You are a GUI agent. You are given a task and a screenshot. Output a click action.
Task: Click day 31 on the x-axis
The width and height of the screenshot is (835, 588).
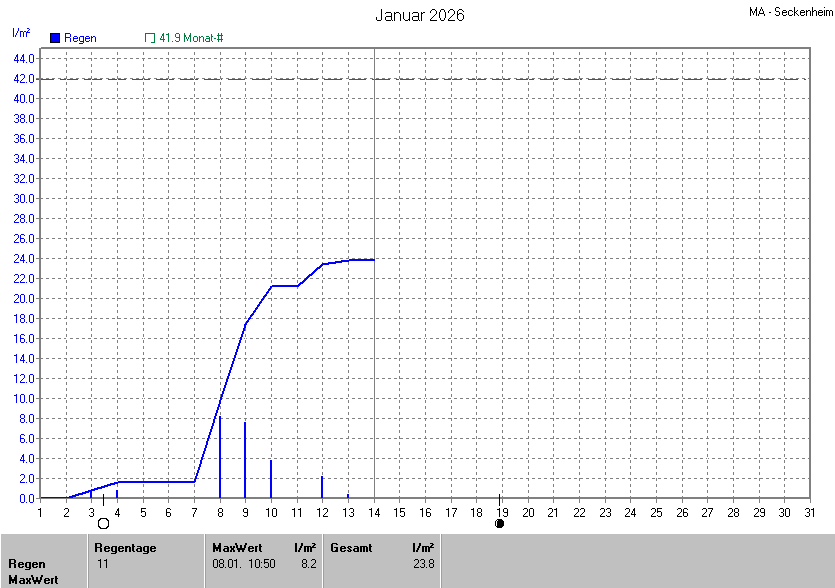[x=809, y=512]
